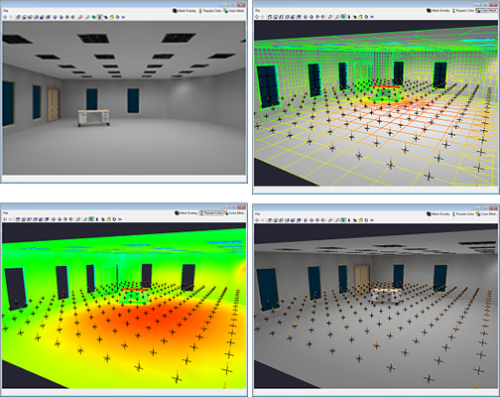Click the leftmost window pane in the wireframe mesh view
This screenshot has height=397, width=500.
tap(267, 86)
